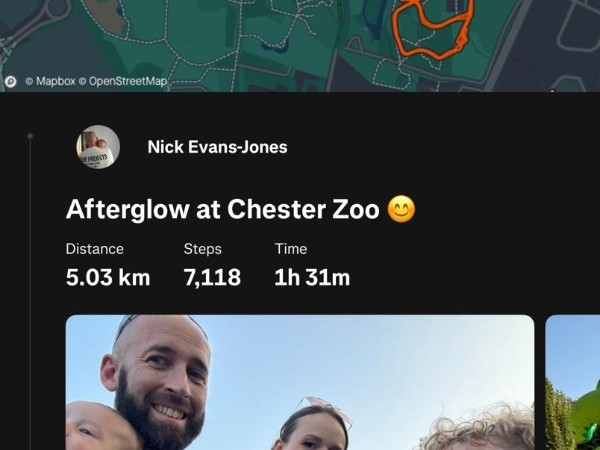Click the Mapbox logo icon on map

(x=10, y=82)
